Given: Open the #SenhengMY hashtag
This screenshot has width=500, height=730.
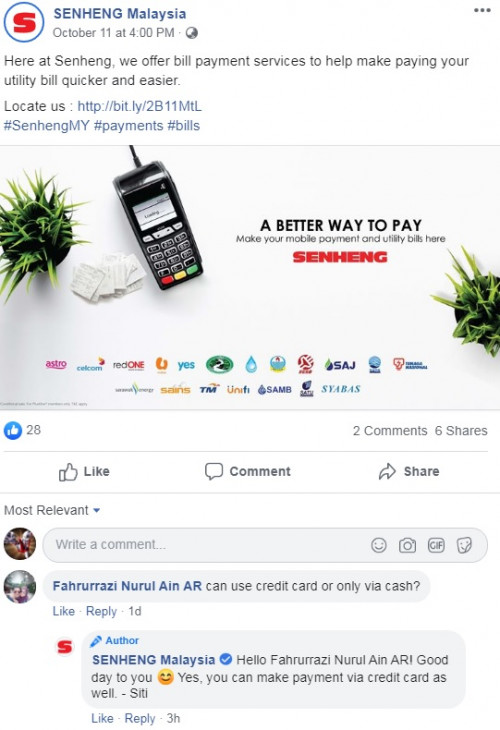Looking at the screenshot, I should click(x=47, y=126).
